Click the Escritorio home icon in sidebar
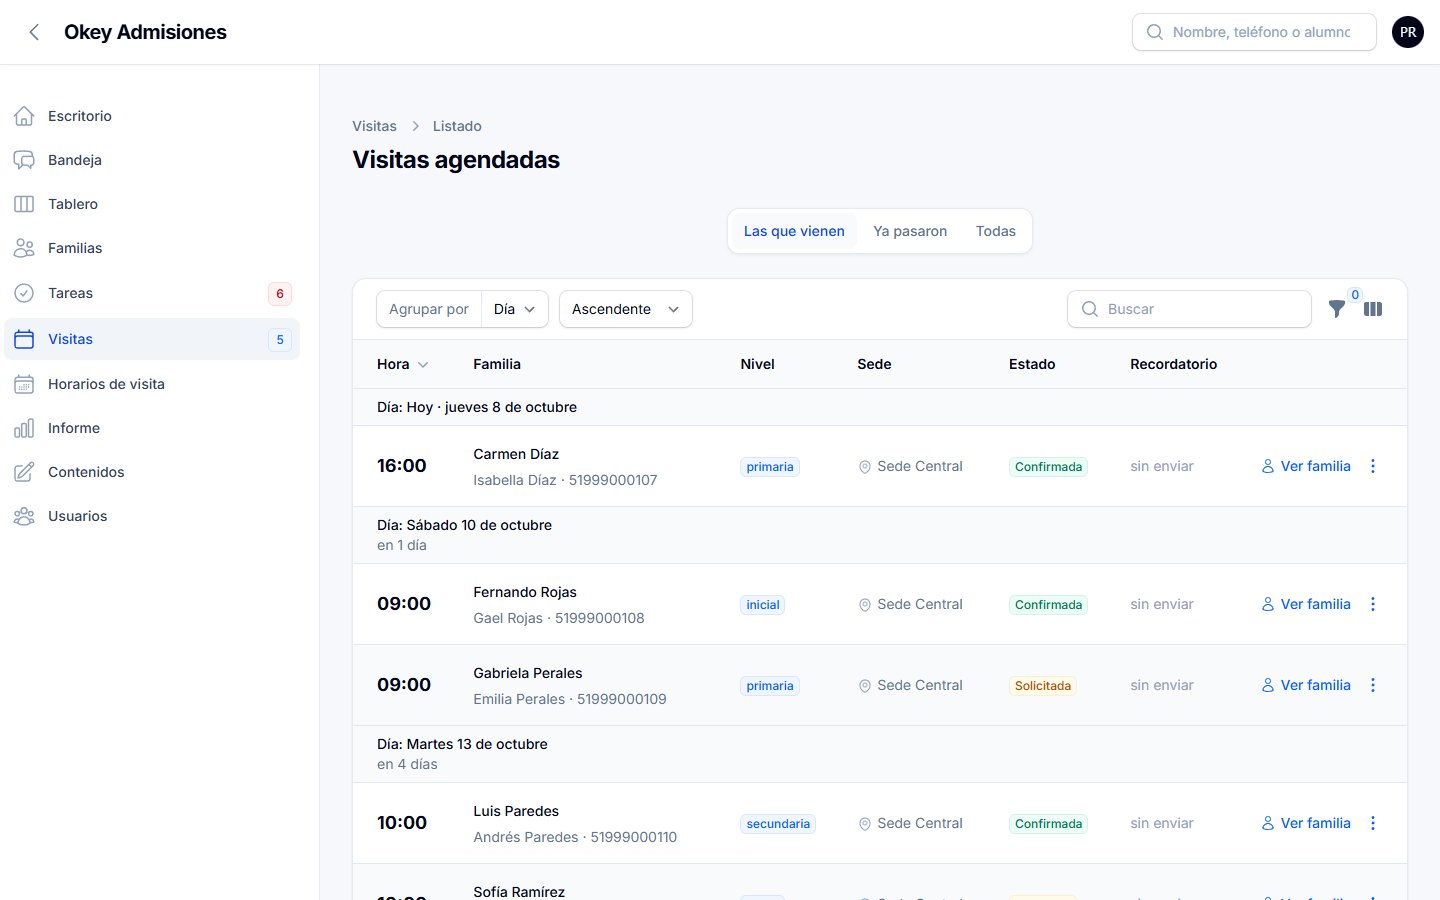 (x=24, y=116)
